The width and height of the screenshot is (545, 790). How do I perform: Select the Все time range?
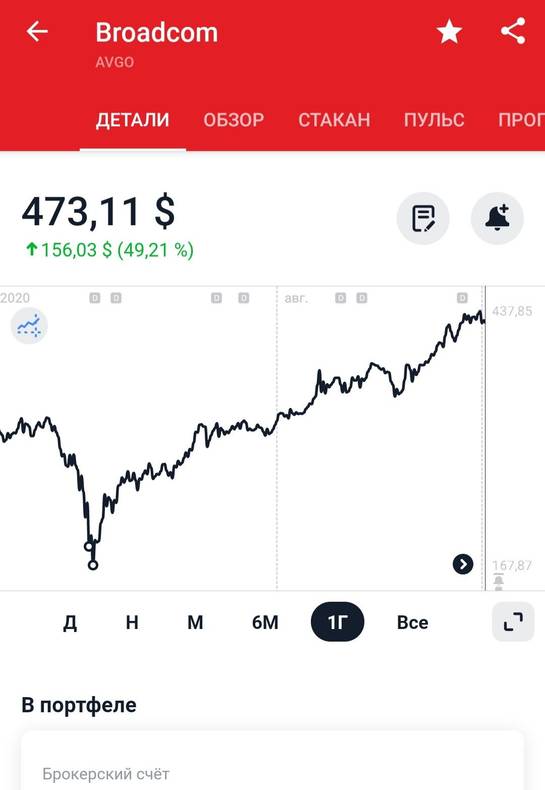point(413,623)
